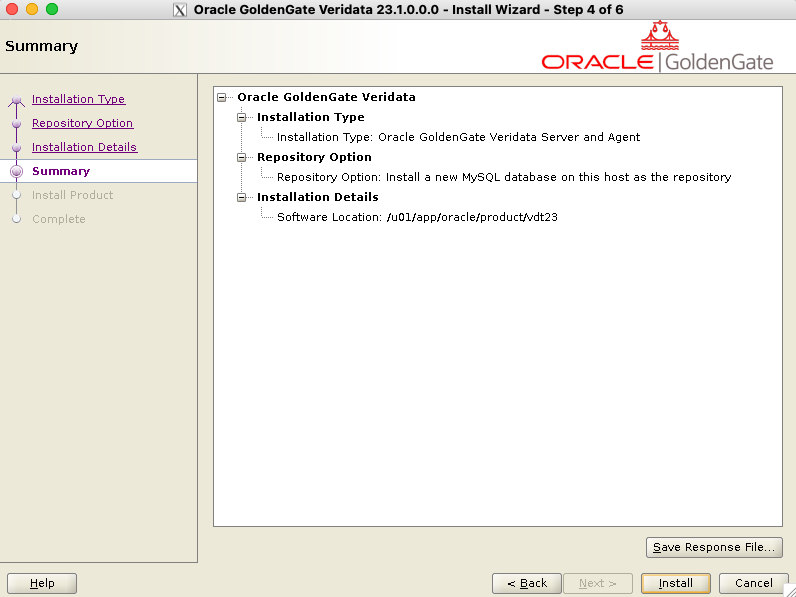Click the Complete step bullet icon
The width and height of the screenshot is (796, 597).
[16, 219]
